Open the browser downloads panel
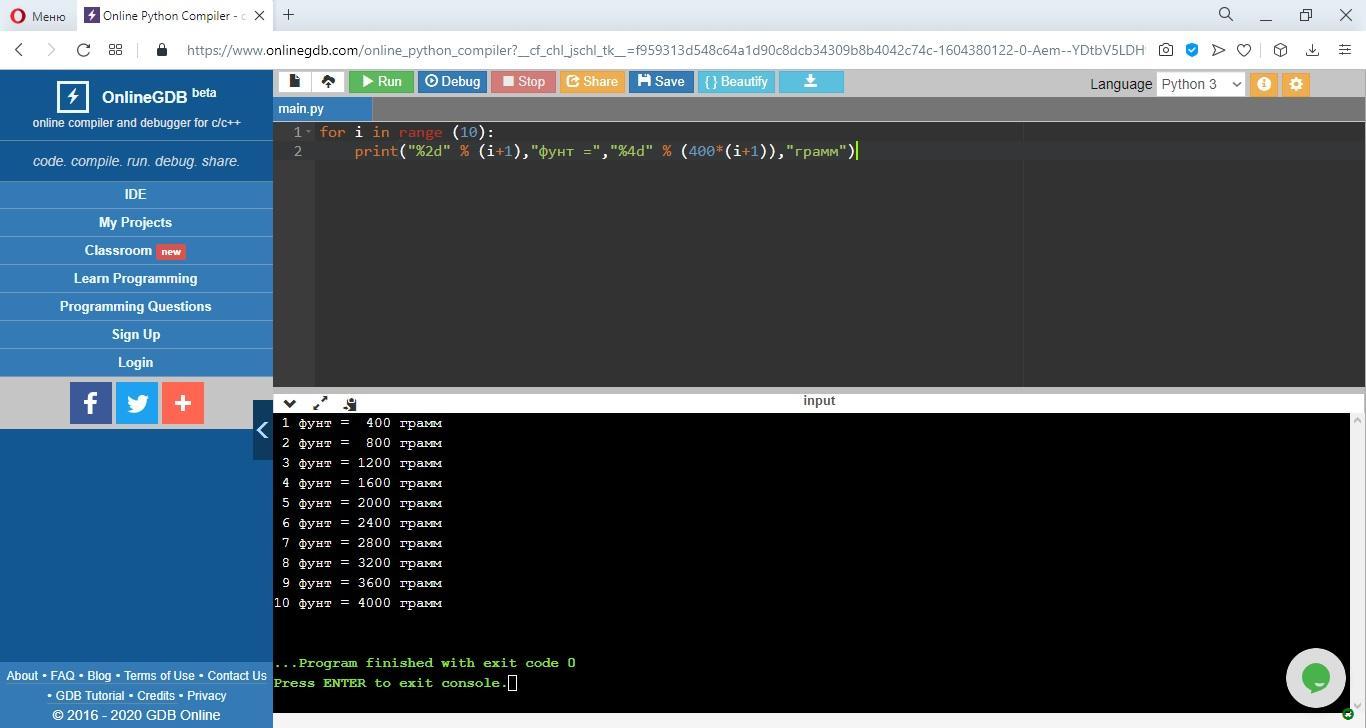Viewport: 1366px width, 728px height. click(1312, 50)
